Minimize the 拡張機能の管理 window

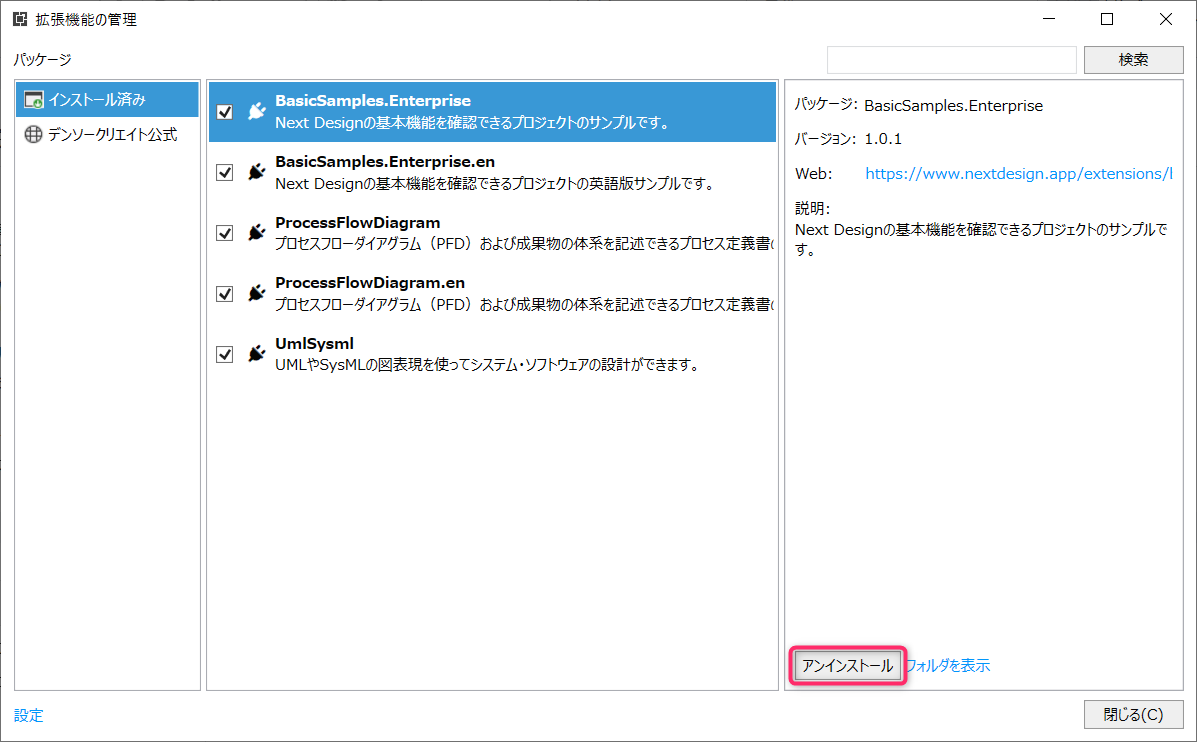point(1049,19)
